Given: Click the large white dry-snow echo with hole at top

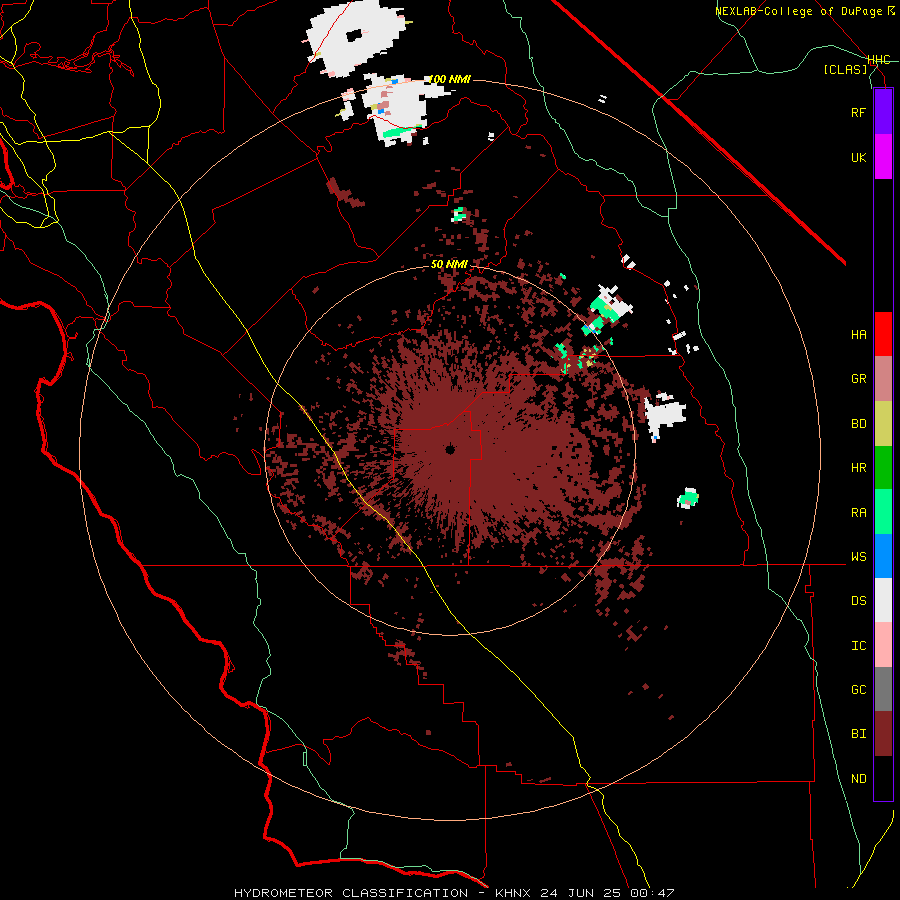Looking at the screenshot, I should click(x=356, y=37).
